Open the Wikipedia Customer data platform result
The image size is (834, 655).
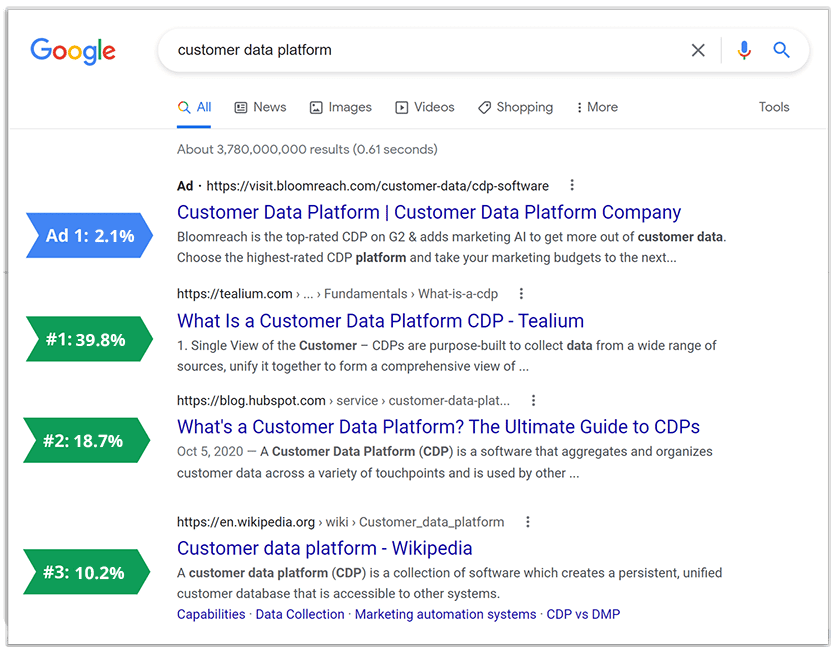tap(325, 548)
